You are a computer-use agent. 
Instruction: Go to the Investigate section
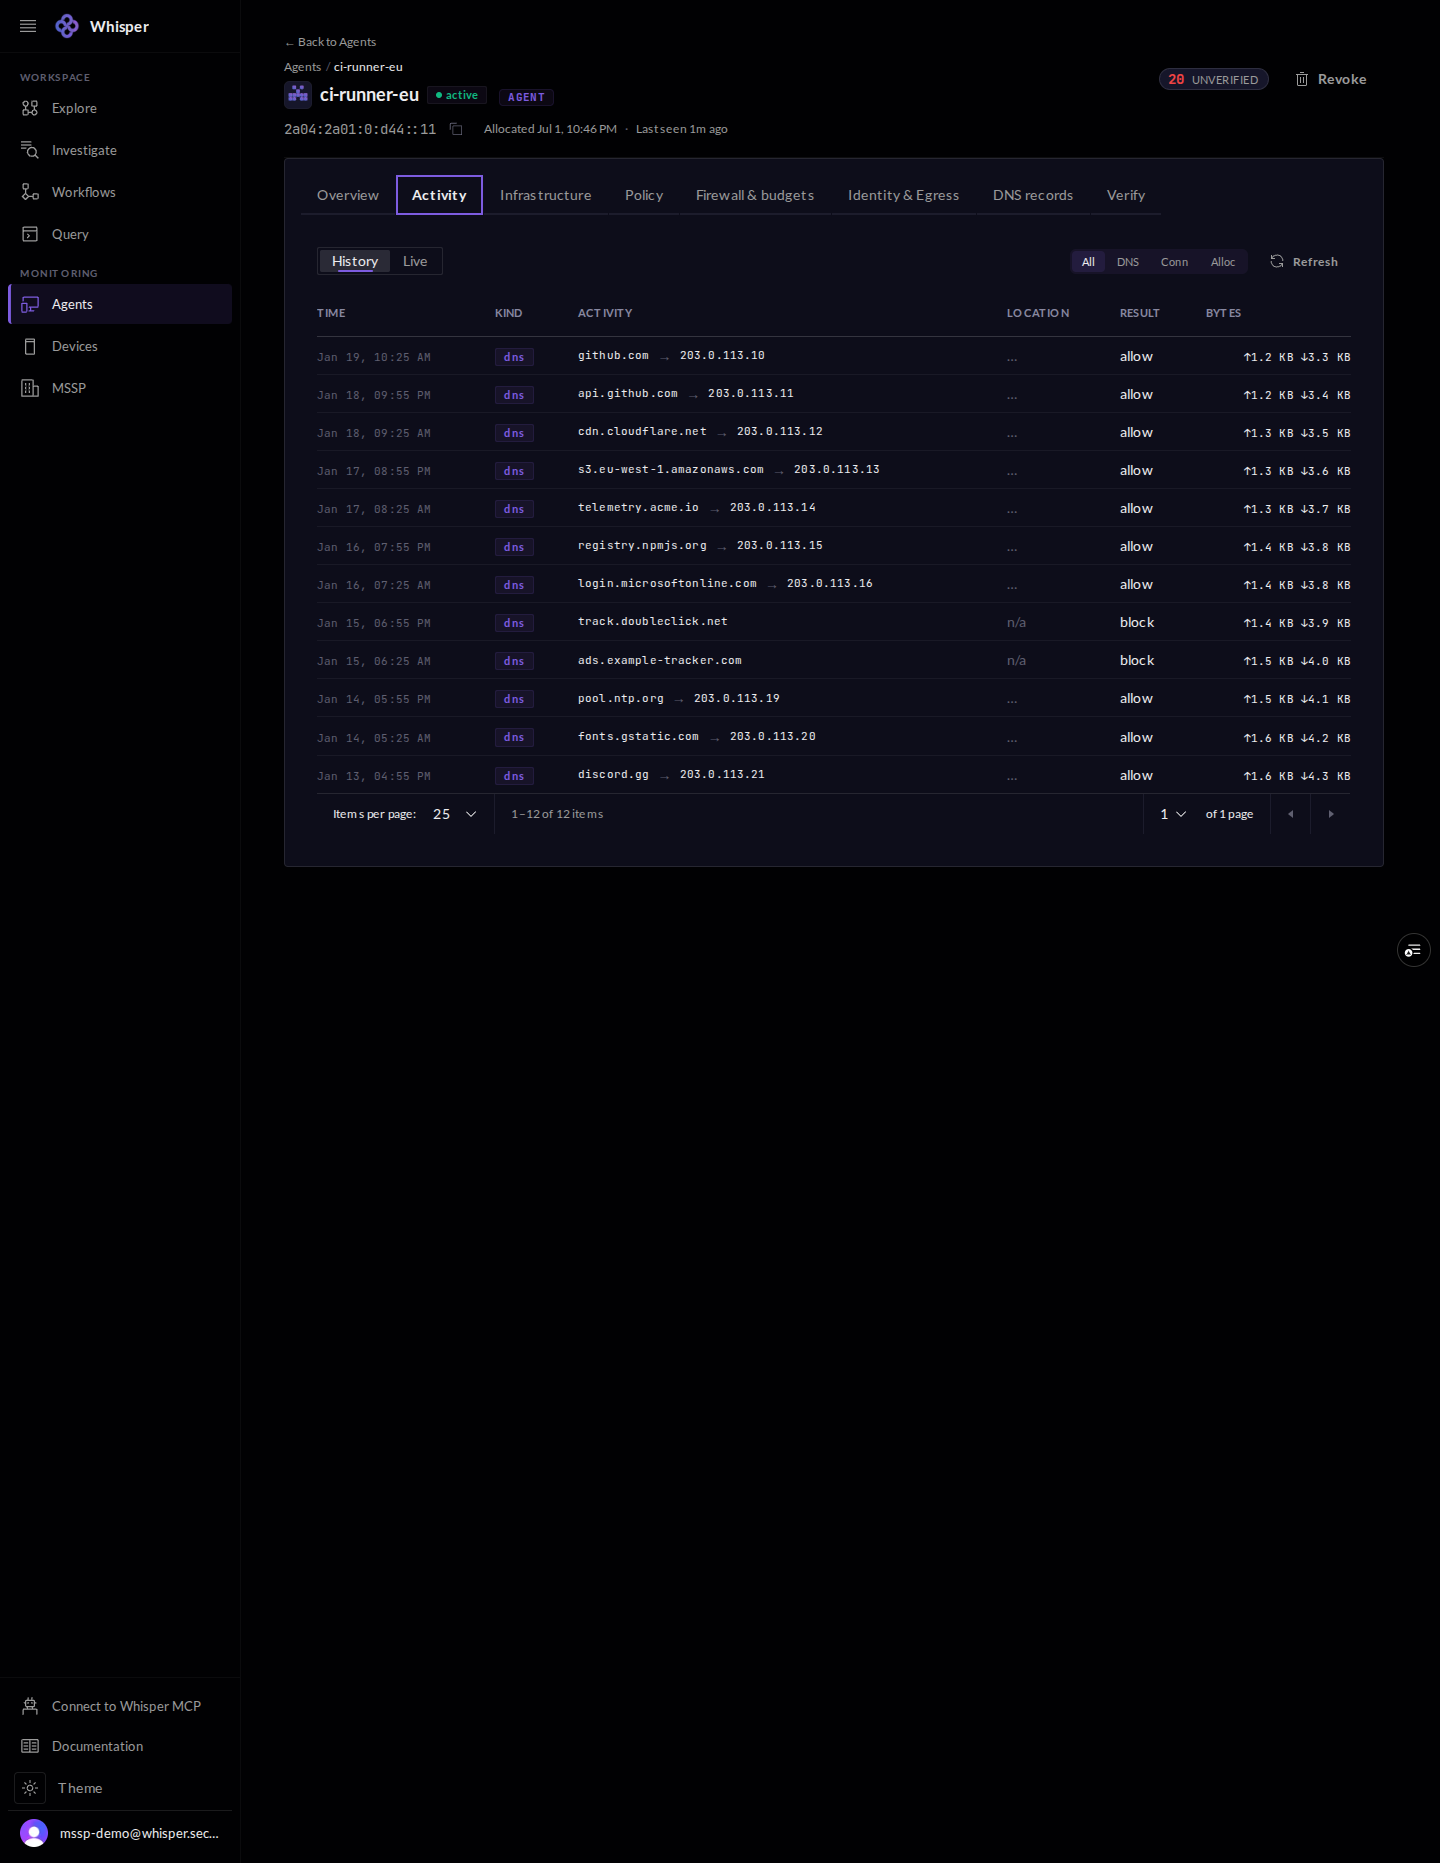[x=120, y=150]
